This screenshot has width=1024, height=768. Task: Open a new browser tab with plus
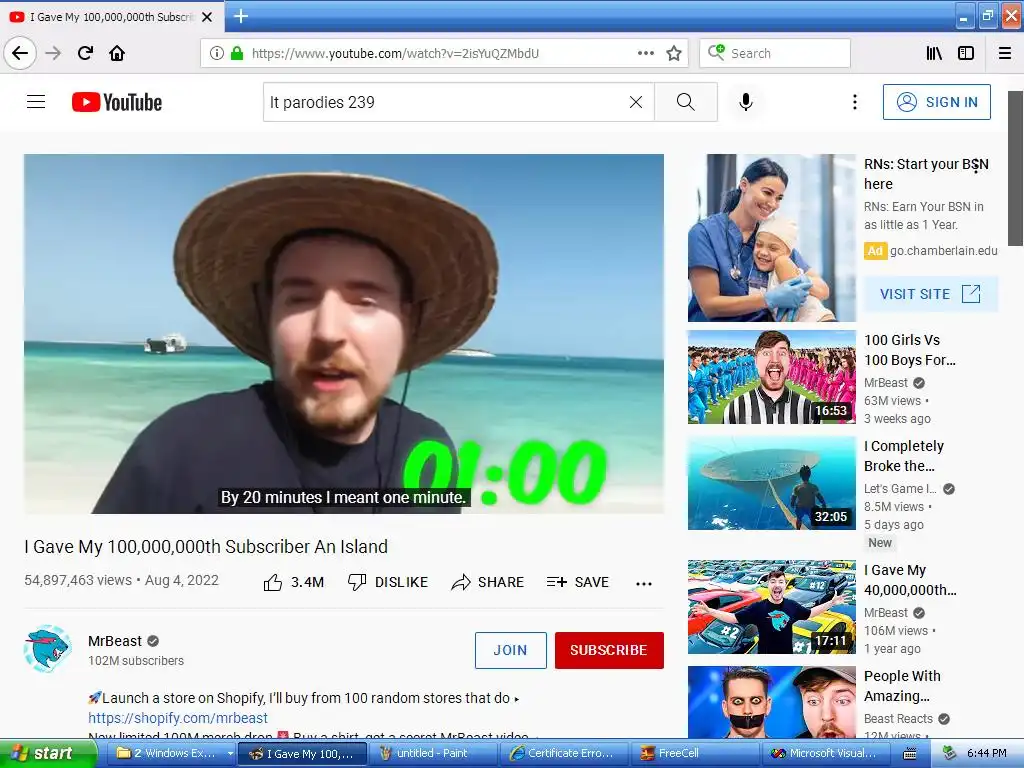[x=241, y=16]
